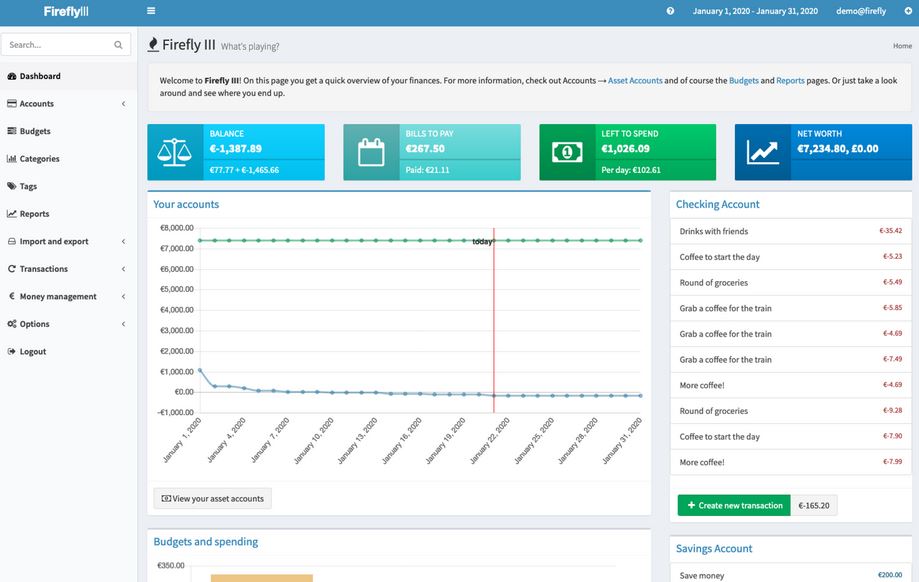The width and height of the screenshot is (919, 582).
Task: Click blue line first point near €1,000.00
Action: [x=200, y=370]
